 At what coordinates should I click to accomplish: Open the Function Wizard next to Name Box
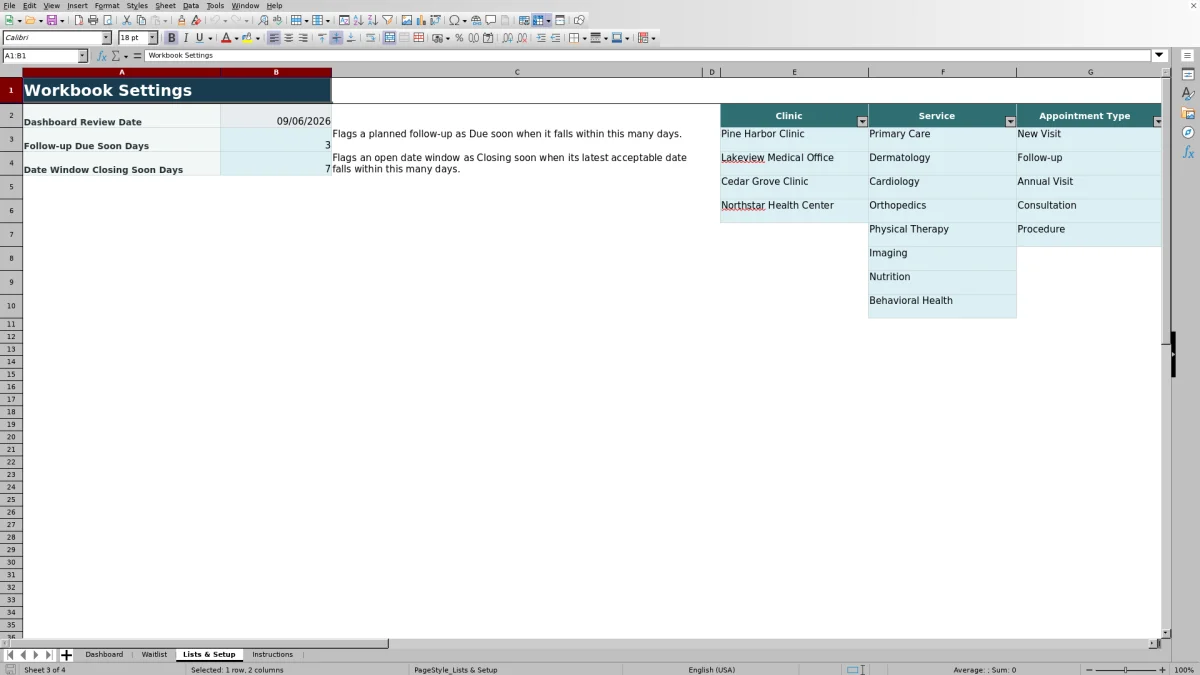101,56
